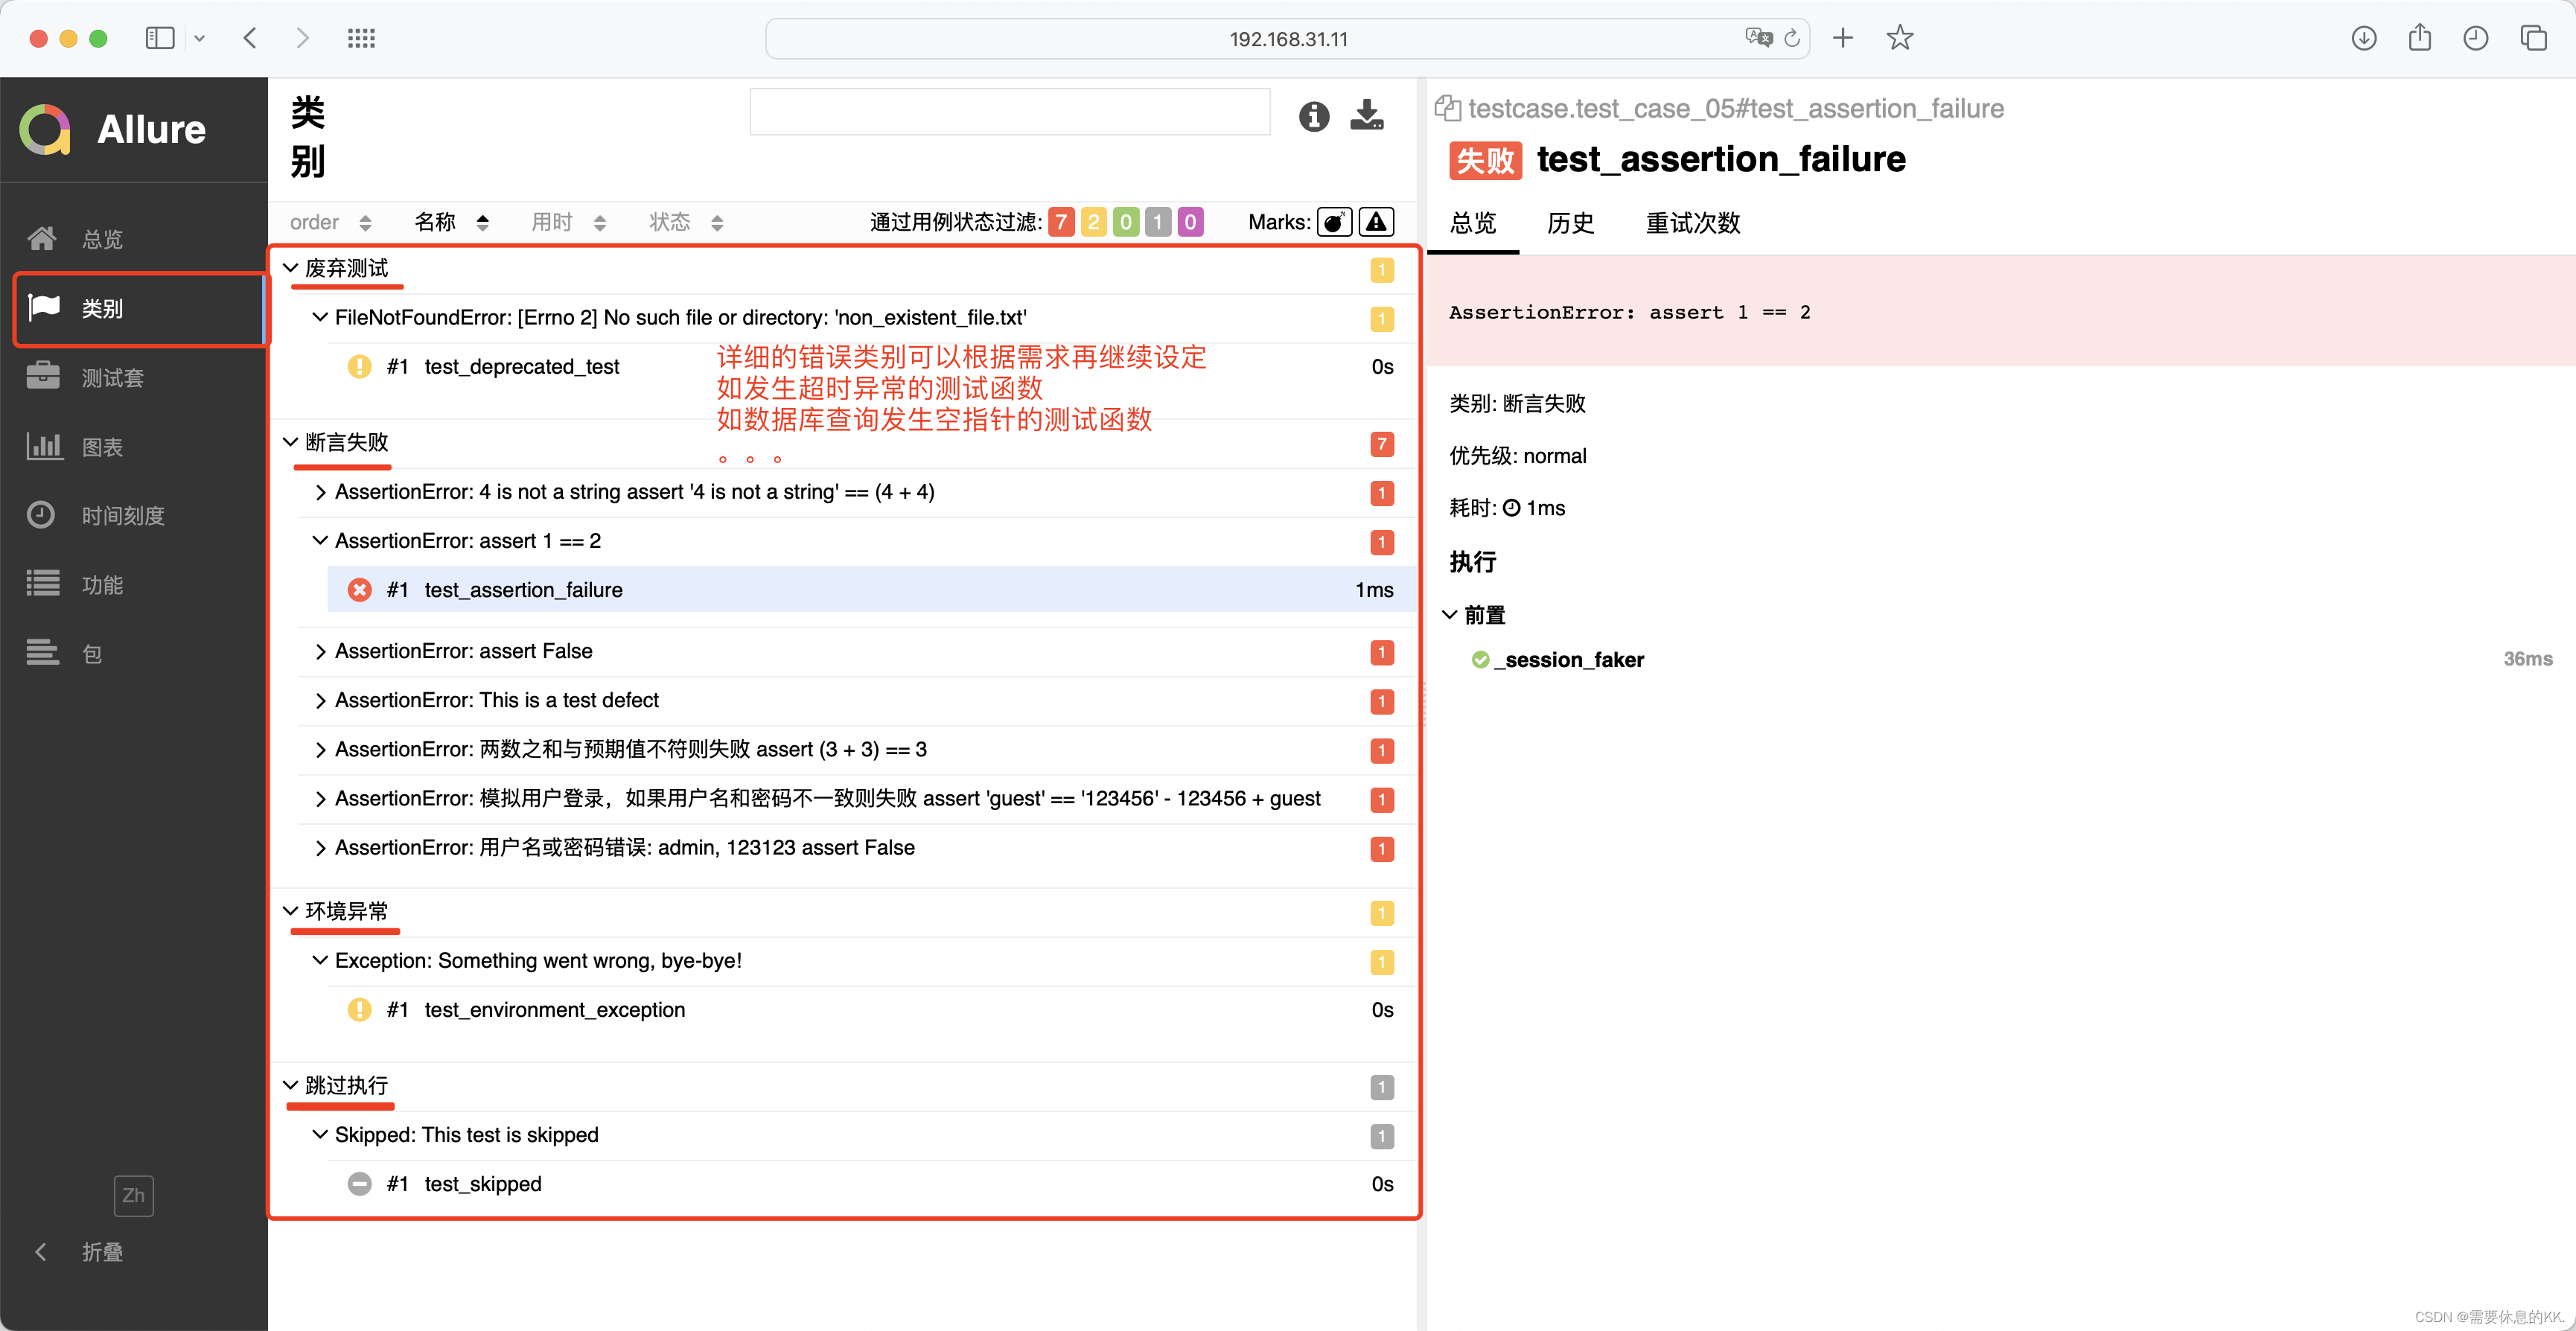The image size is (2576, 1331).
Task: Select test_deprecated_test row
Action: point(870,367)
